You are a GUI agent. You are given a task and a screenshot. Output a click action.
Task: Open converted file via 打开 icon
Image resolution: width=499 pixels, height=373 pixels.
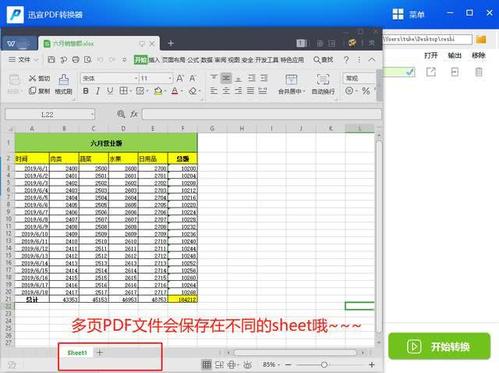tap(431, 72)
